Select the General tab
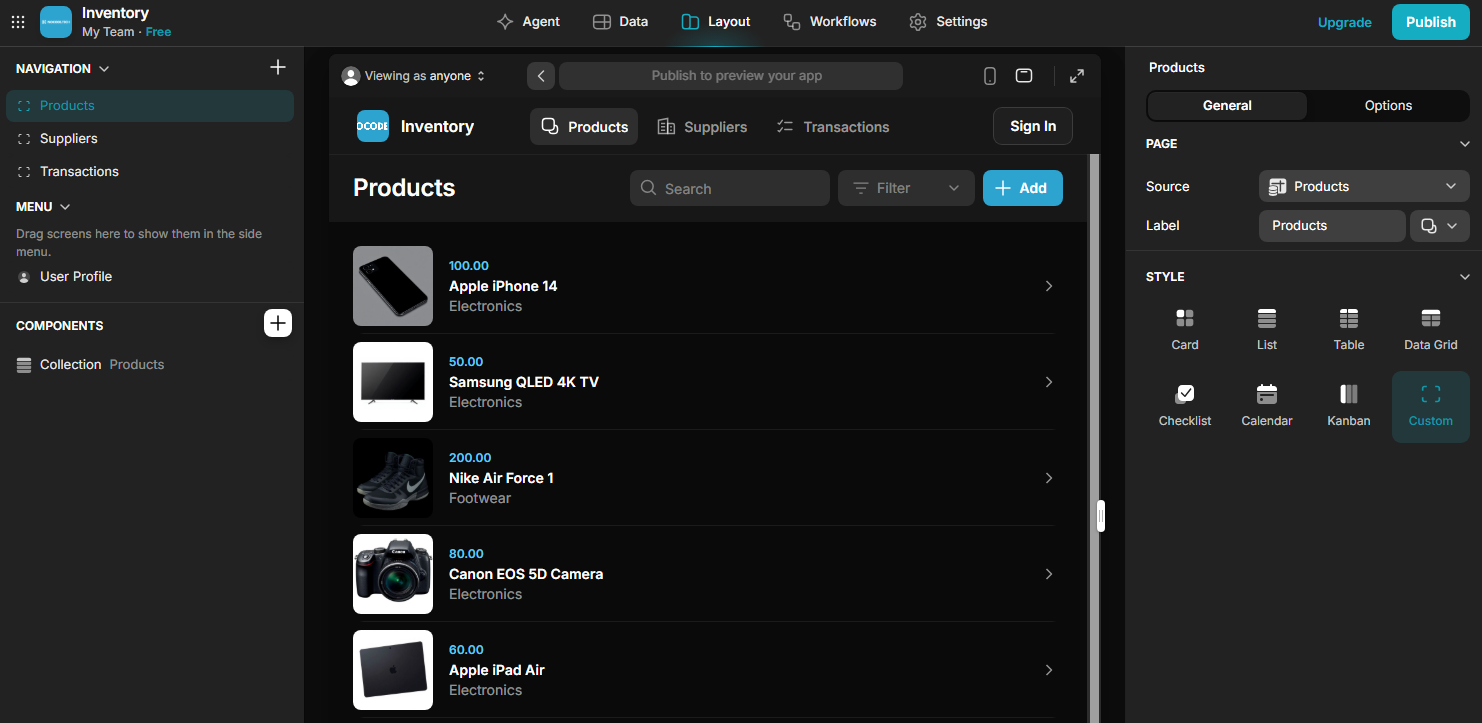The height and width of the screenshot is (723, 1482). pos(1227,106)
